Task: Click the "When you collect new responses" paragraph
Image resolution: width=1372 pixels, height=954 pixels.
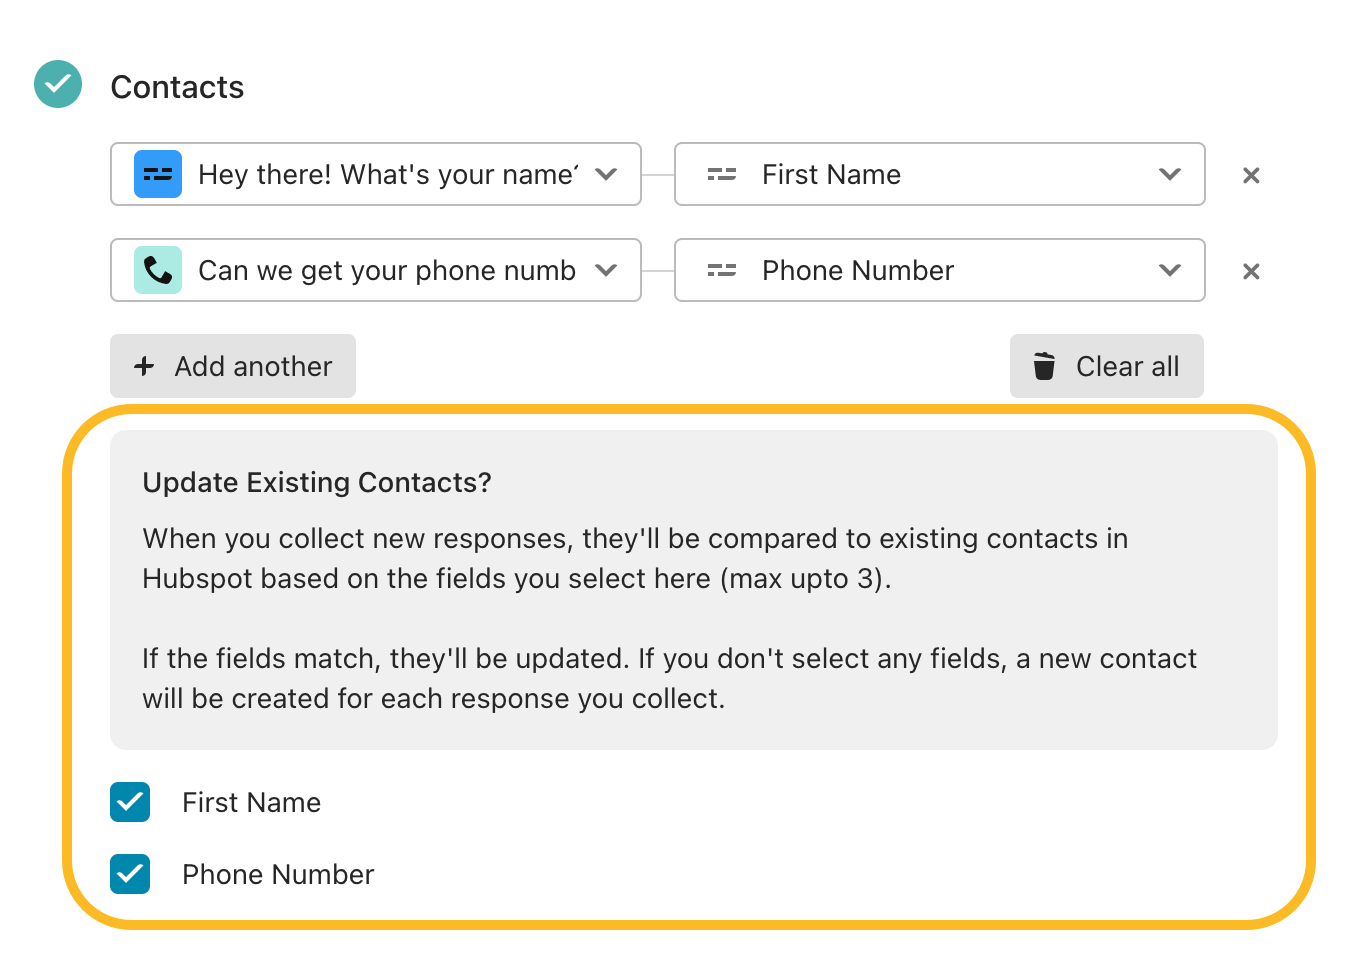Action: point(635,559)
